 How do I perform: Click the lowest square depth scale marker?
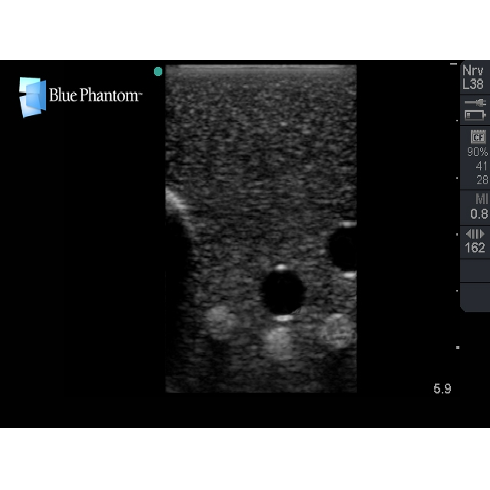click(x=458, y=347)
